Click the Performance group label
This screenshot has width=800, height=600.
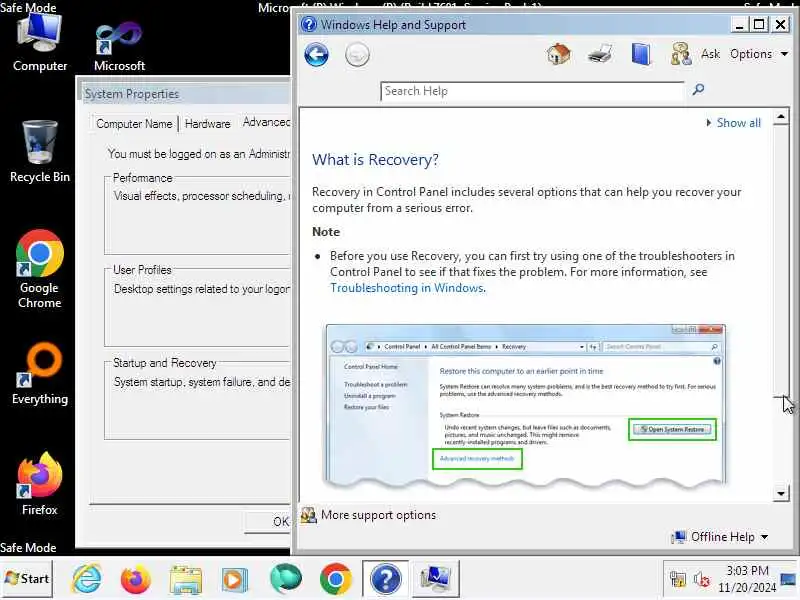(142, 178)
